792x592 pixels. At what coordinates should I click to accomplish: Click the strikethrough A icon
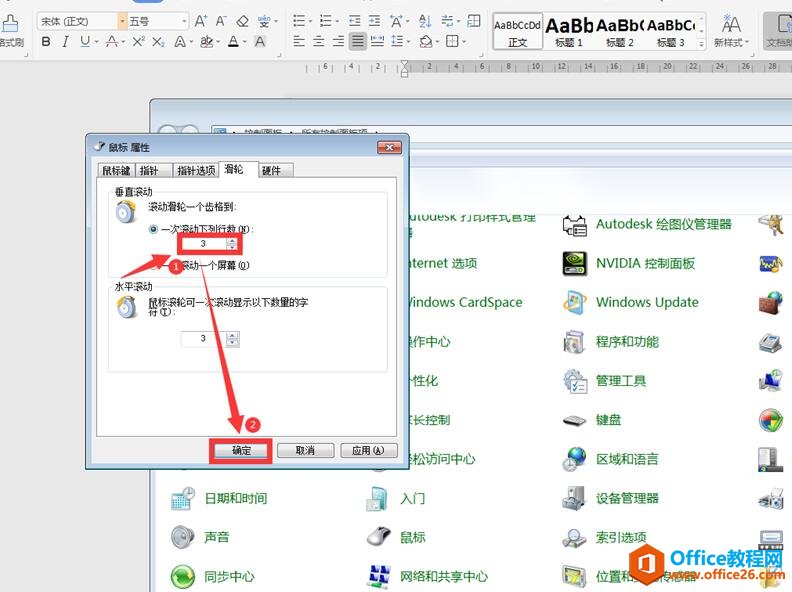click(x=112, y=41)
